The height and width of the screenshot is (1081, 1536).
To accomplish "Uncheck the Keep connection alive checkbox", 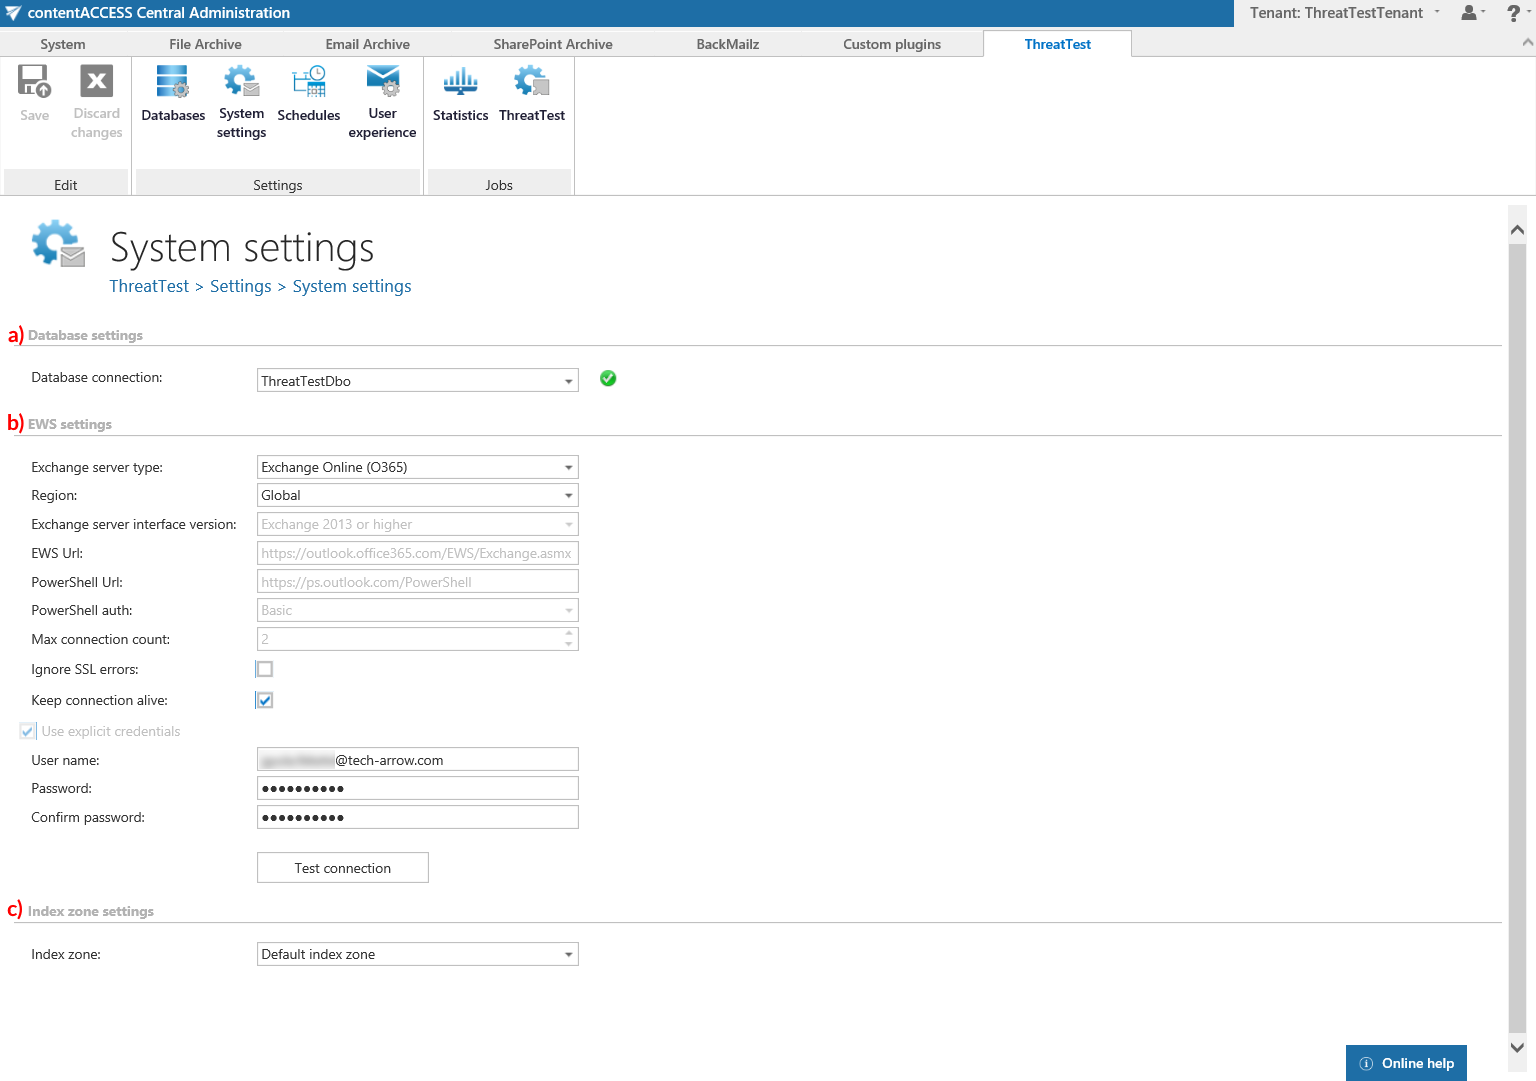I will [x=265, y=700].
